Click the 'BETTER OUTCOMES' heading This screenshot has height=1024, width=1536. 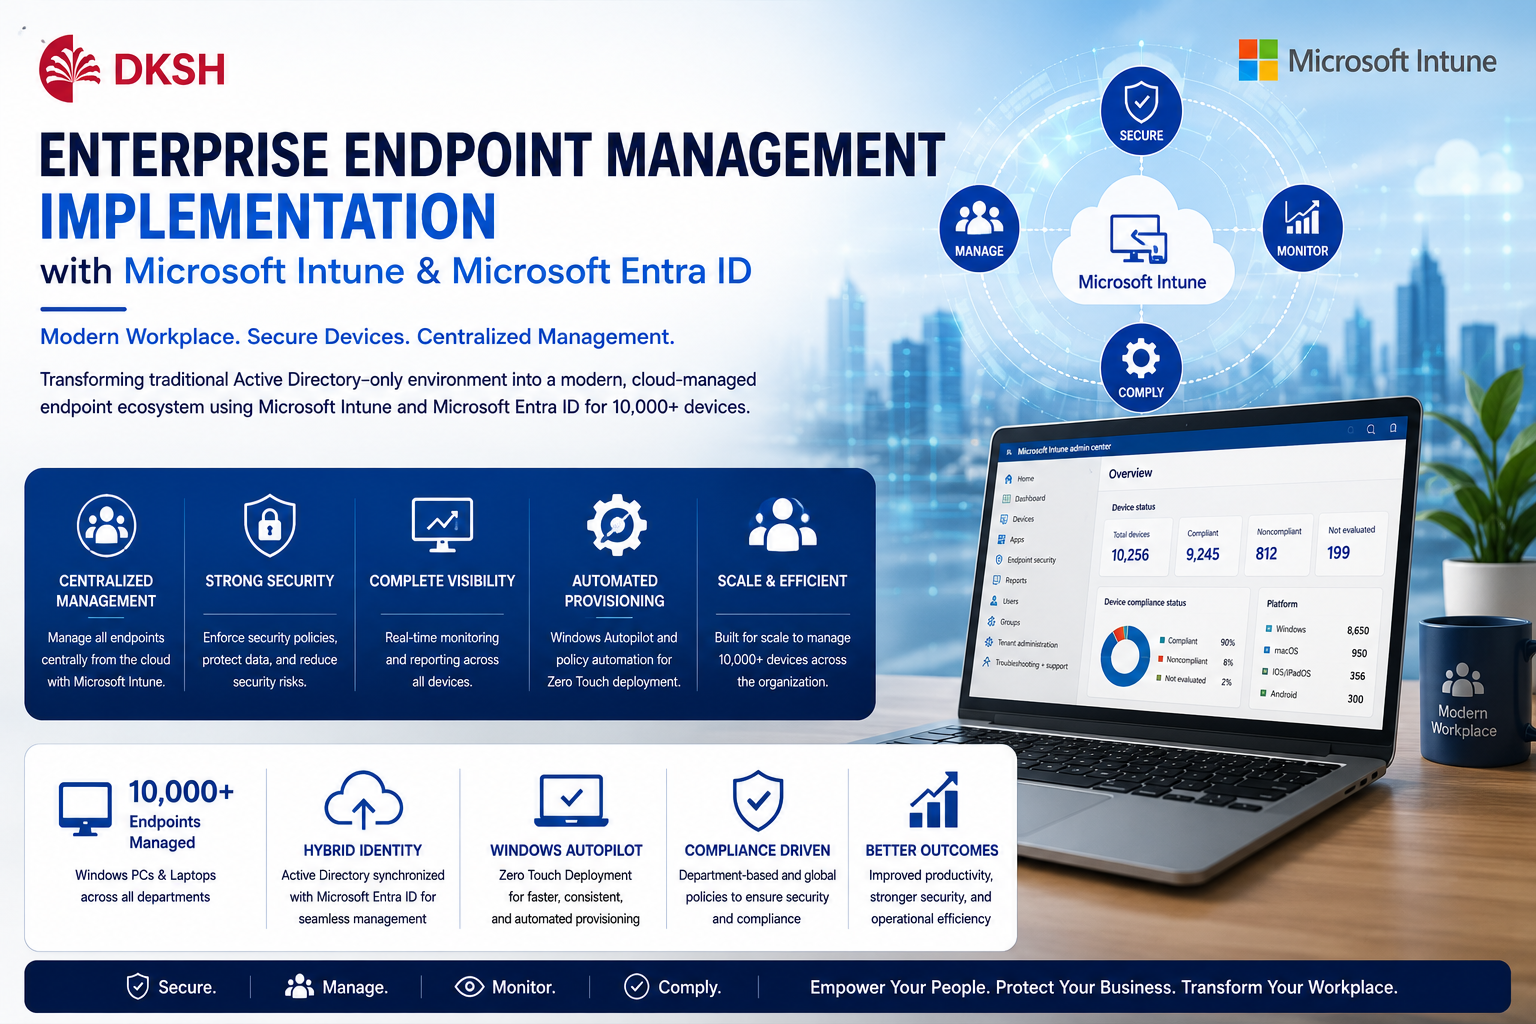[x=932, y=850]
